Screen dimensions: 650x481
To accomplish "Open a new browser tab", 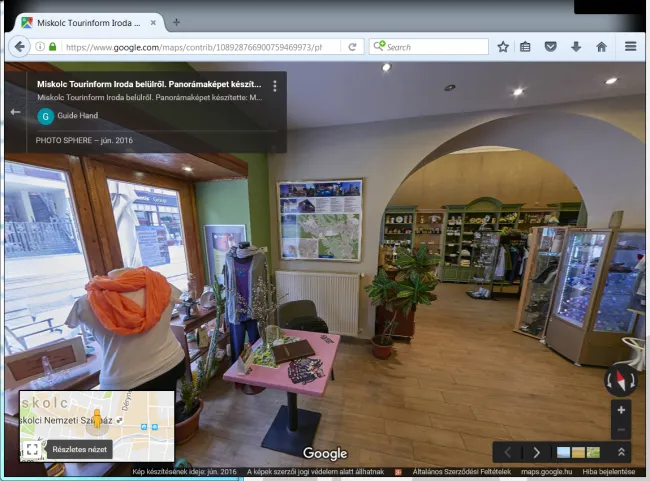I will point(176,22).
